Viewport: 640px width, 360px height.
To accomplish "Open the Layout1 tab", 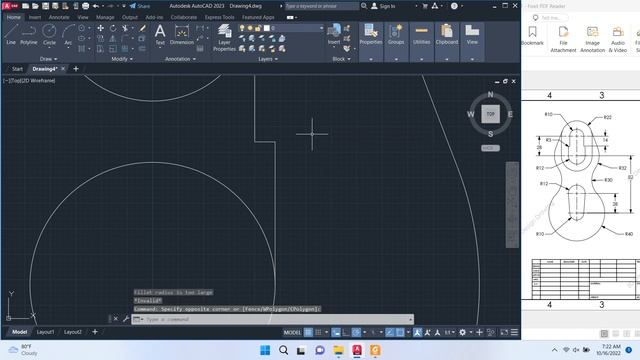I will (45, 332).
